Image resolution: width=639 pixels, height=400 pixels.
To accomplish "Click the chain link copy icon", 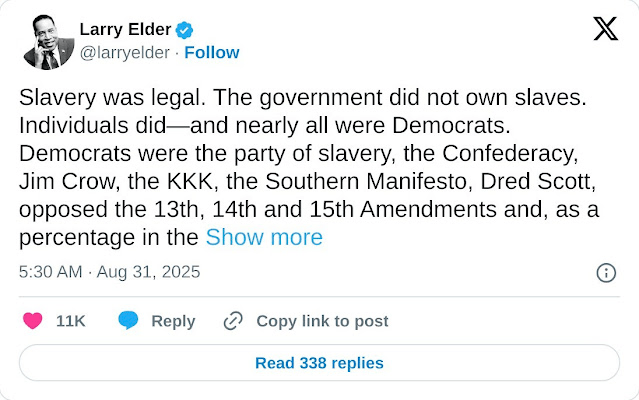I will coord(233,321).
